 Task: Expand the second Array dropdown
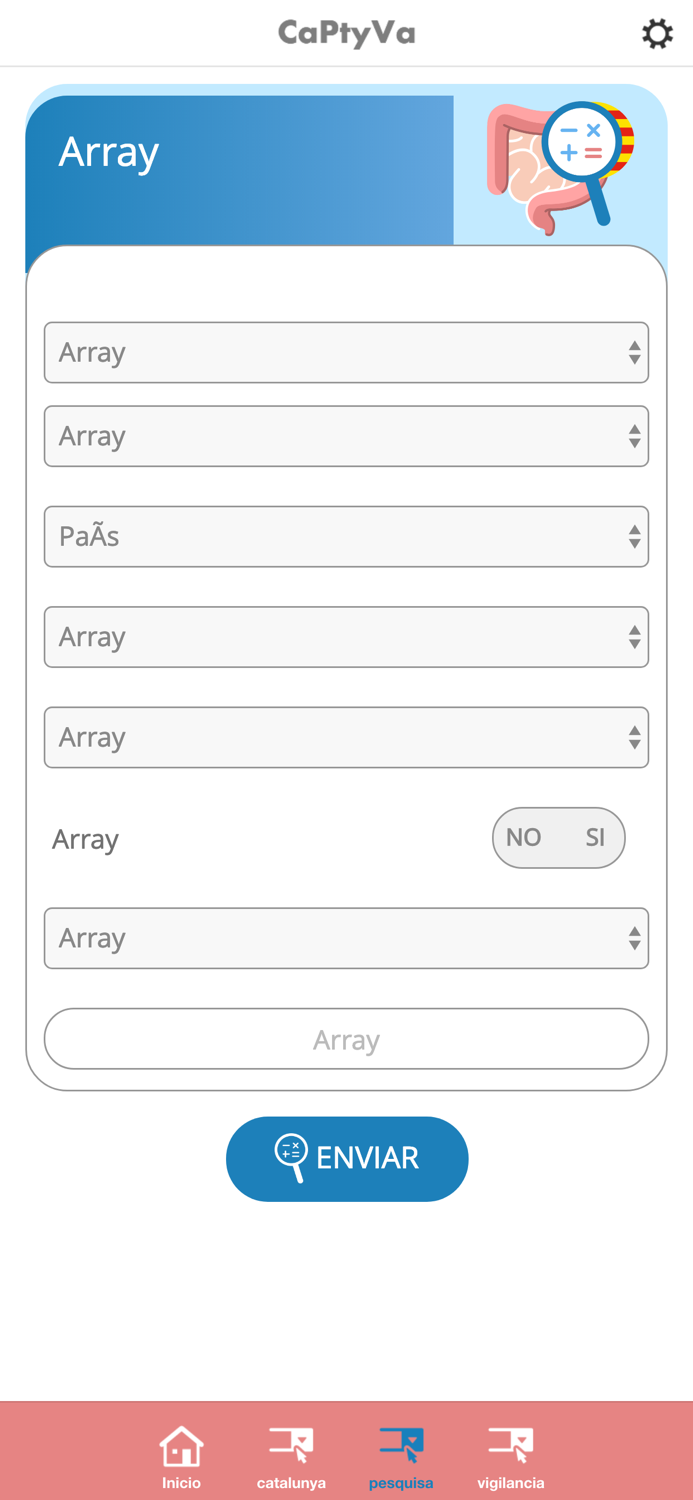tap(346, 436)
